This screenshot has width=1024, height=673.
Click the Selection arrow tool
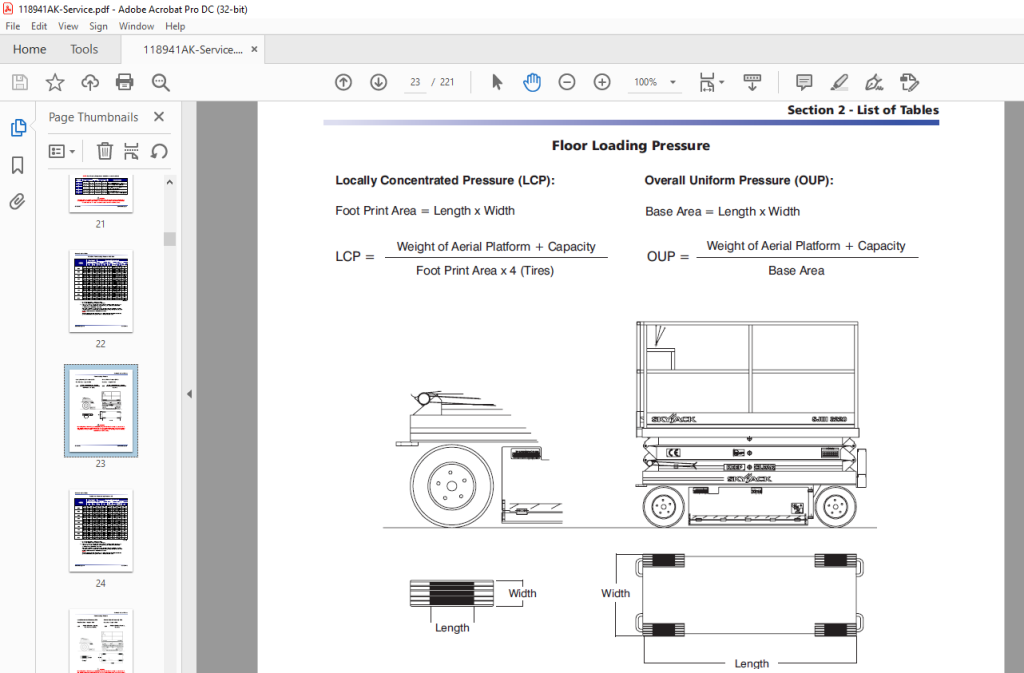click(x=497, y=82)
